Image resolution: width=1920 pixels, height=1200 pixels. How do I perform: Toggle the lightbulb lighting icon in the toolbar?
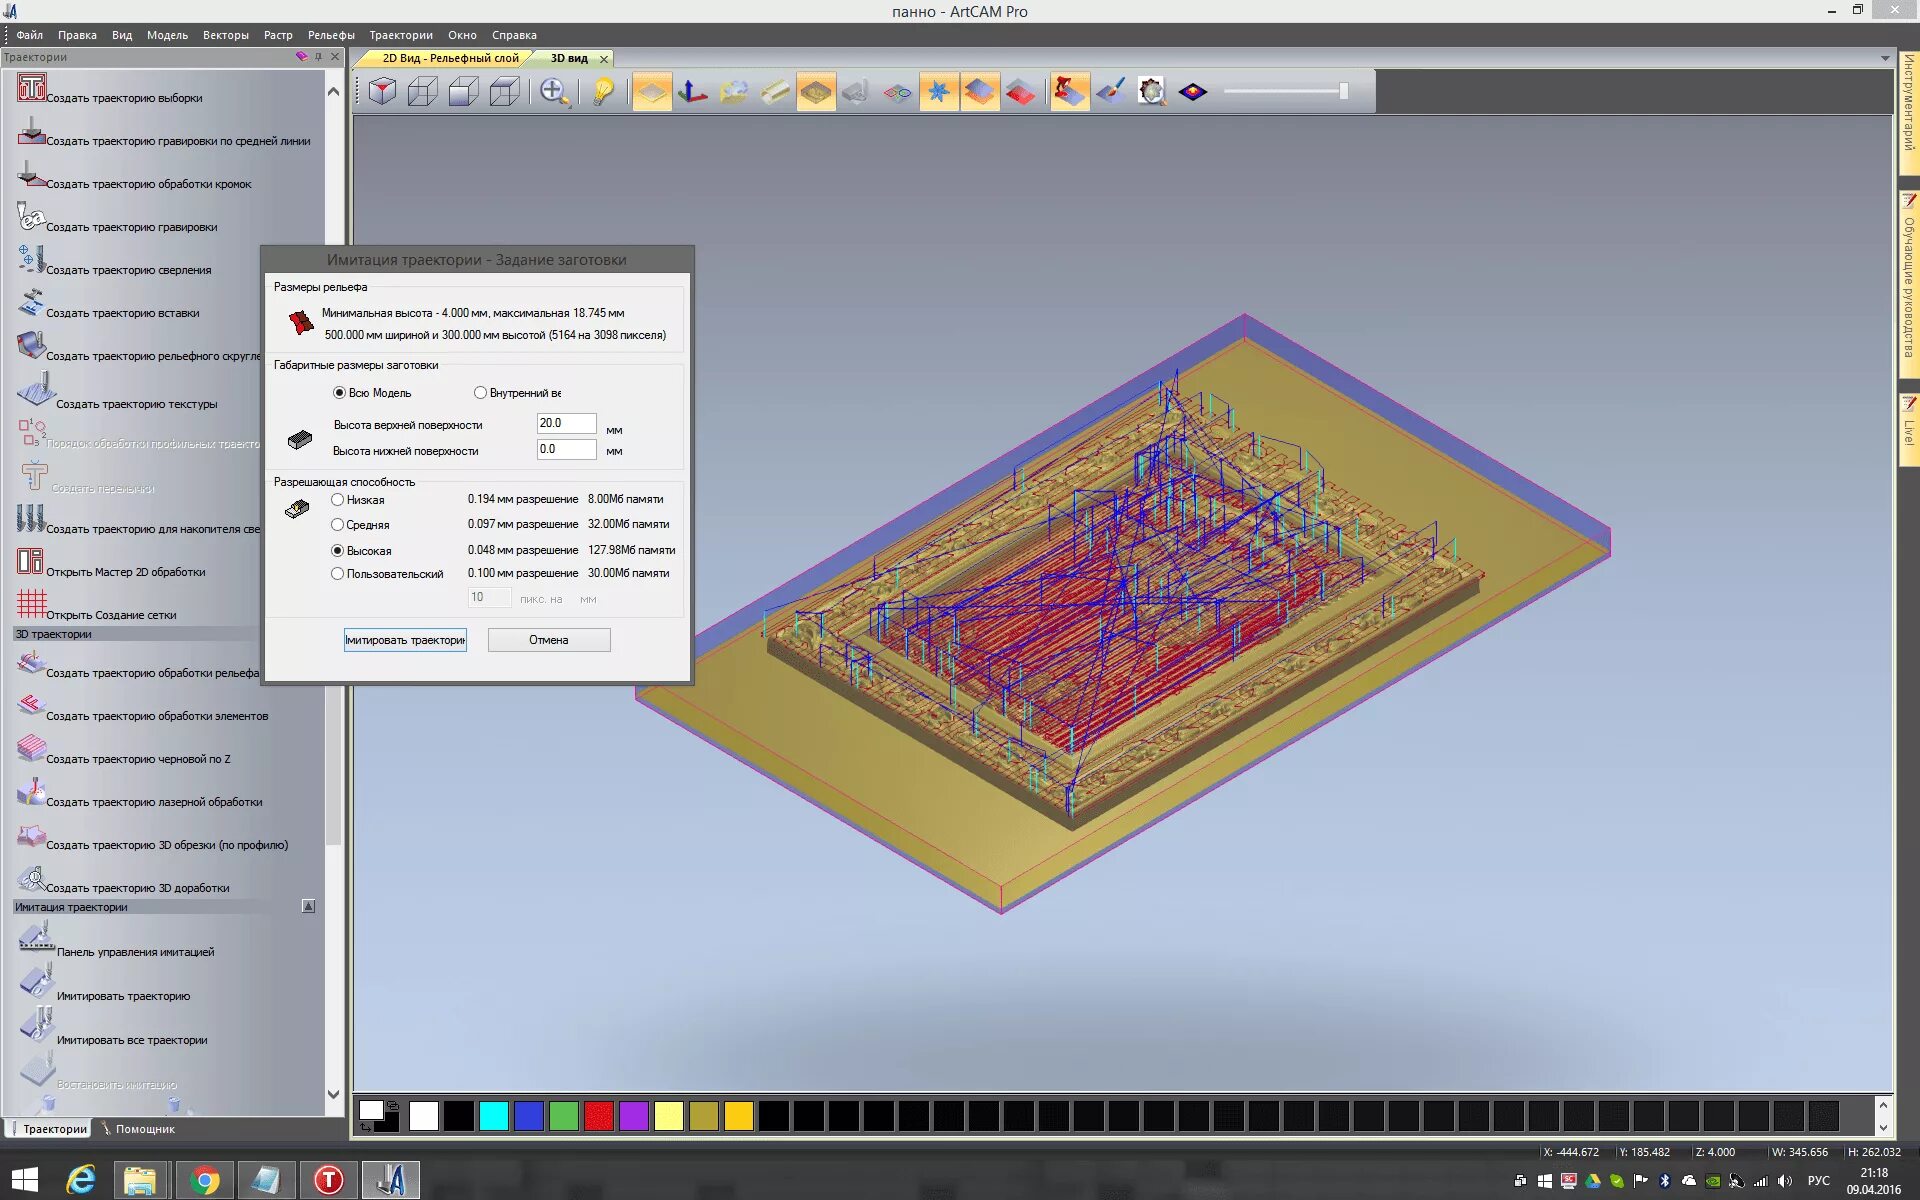click(601, 91)
